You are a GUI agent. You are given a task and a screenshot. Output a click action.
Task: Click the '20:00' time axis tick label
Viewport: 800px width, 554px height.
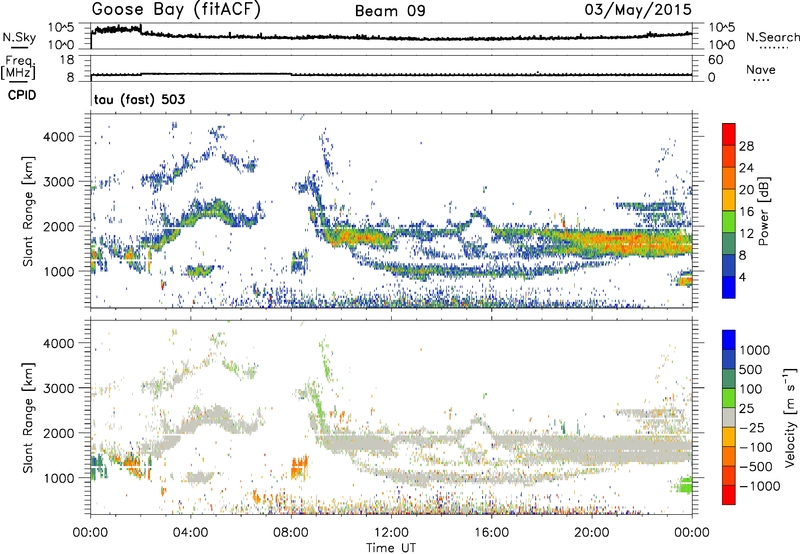(592, 533)
